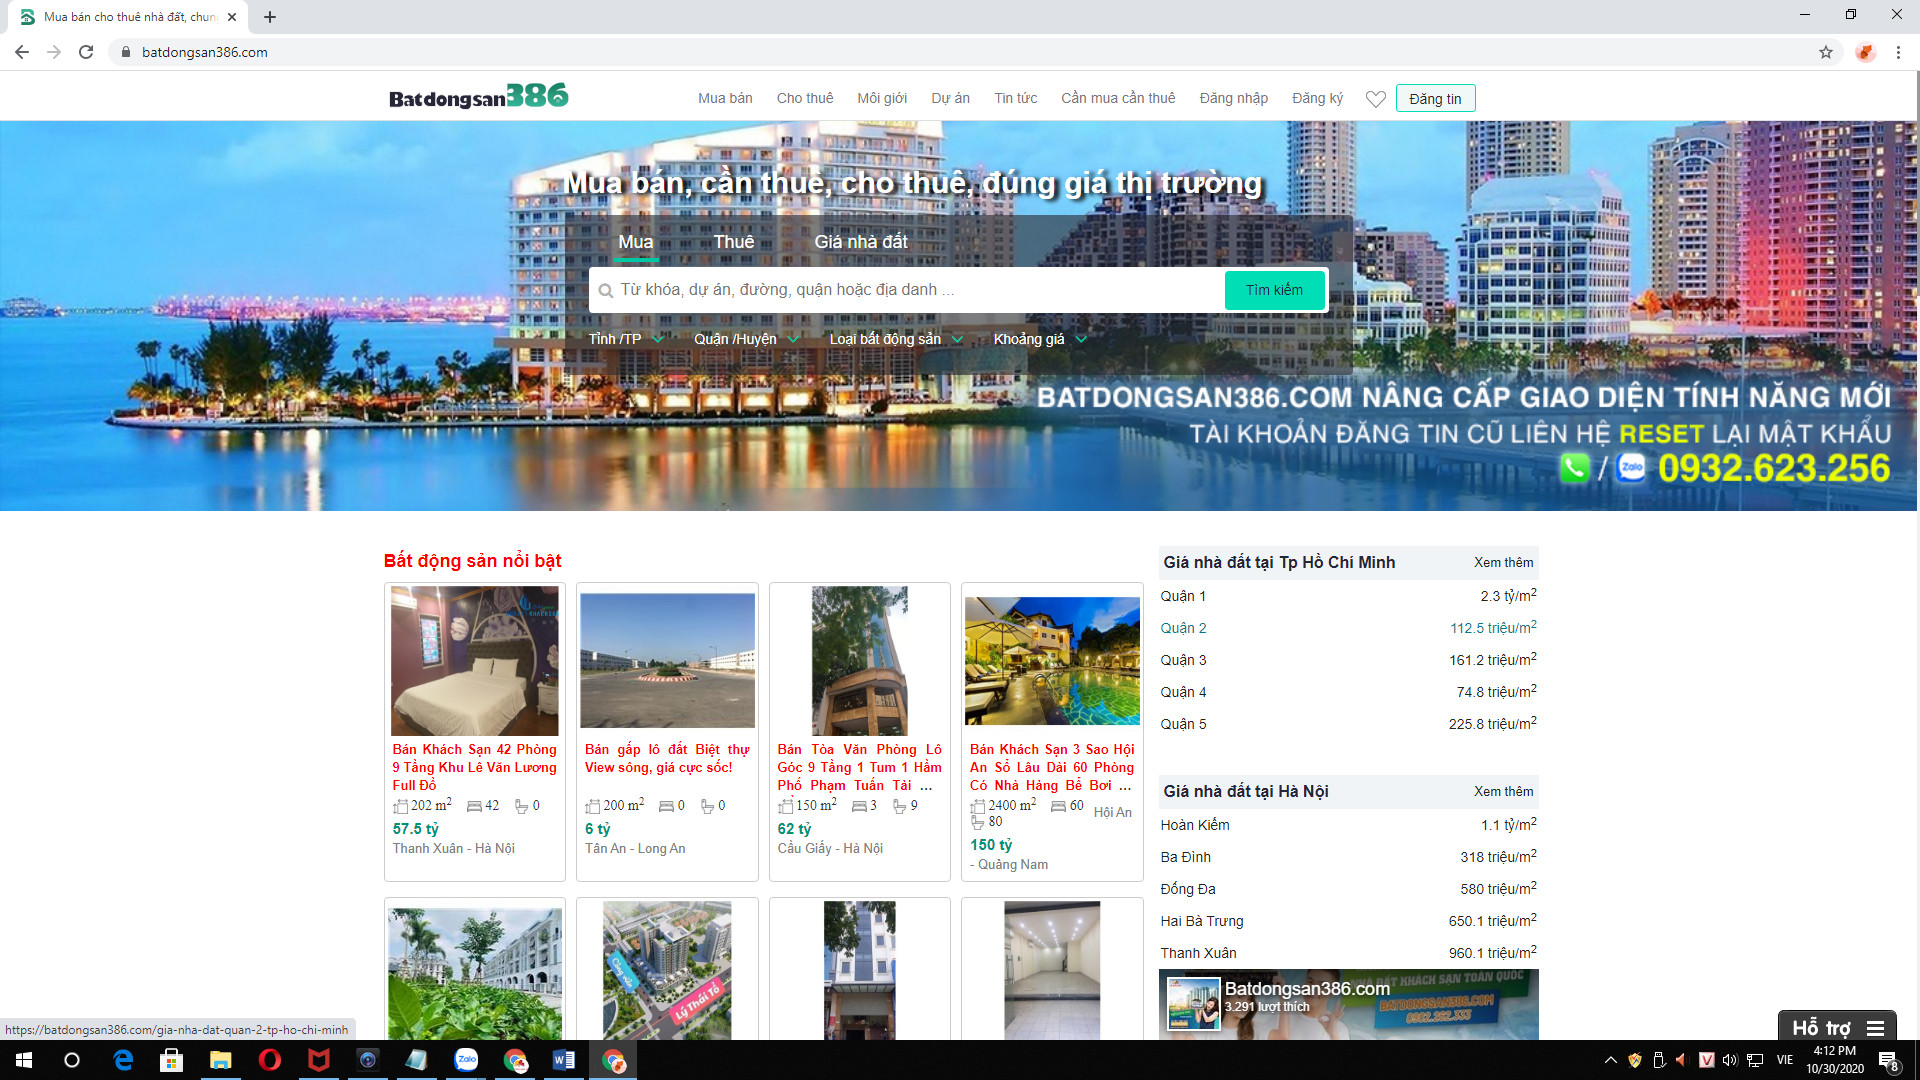Switch to the Thuê search tab

tap(734, 242)
